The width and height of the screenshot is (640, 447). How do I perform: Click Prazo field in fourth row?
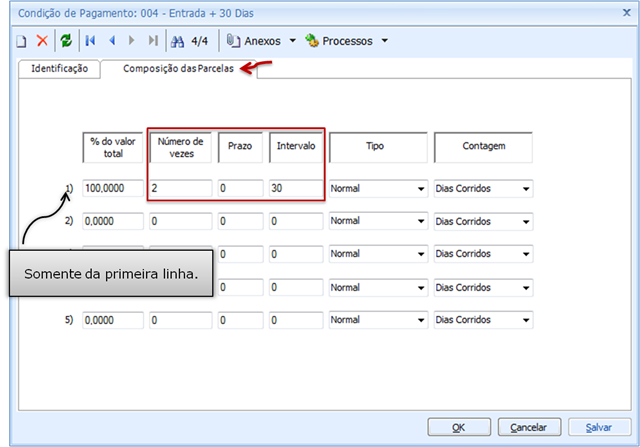(x=240, y=287)
